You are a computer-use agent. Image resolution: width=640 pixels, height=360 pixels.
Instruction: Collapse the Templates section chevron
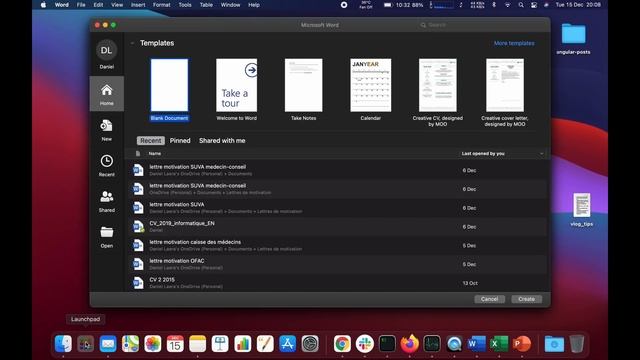click(x=132, y=43)
